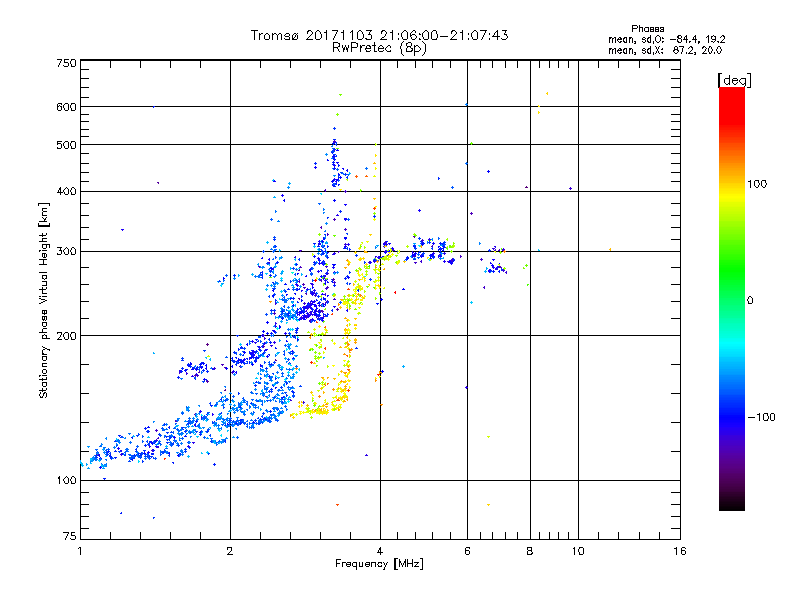The height and width of the screenshot is (600, 800).
Task: Click the x-axis '2' tick label
Action: 230,551
